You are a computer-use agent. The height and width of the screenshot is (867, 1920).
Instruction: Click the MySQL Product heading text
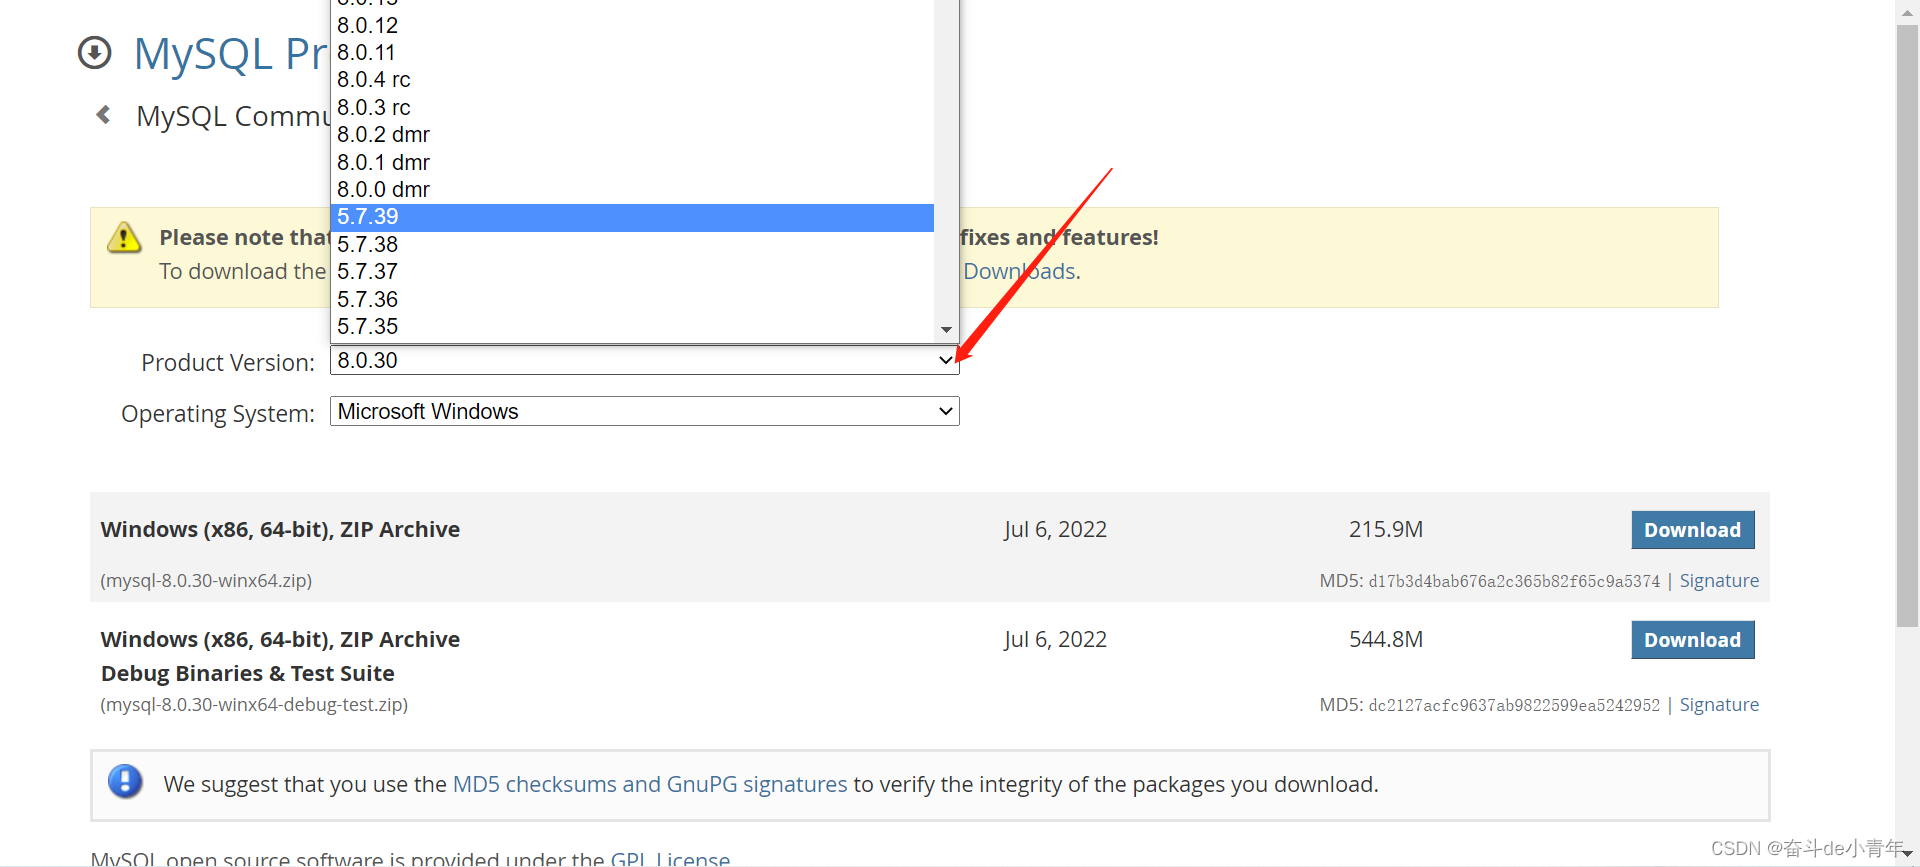(231, 53)
